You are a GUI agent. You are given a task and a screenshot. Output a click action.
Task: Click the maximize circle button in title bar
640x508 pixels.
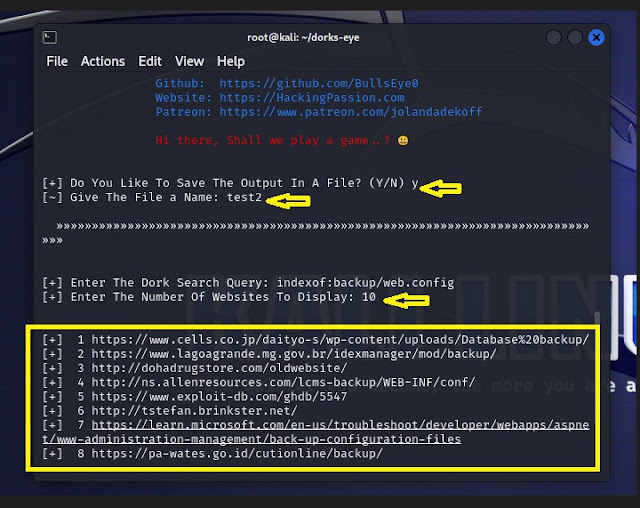pos(575,38)
